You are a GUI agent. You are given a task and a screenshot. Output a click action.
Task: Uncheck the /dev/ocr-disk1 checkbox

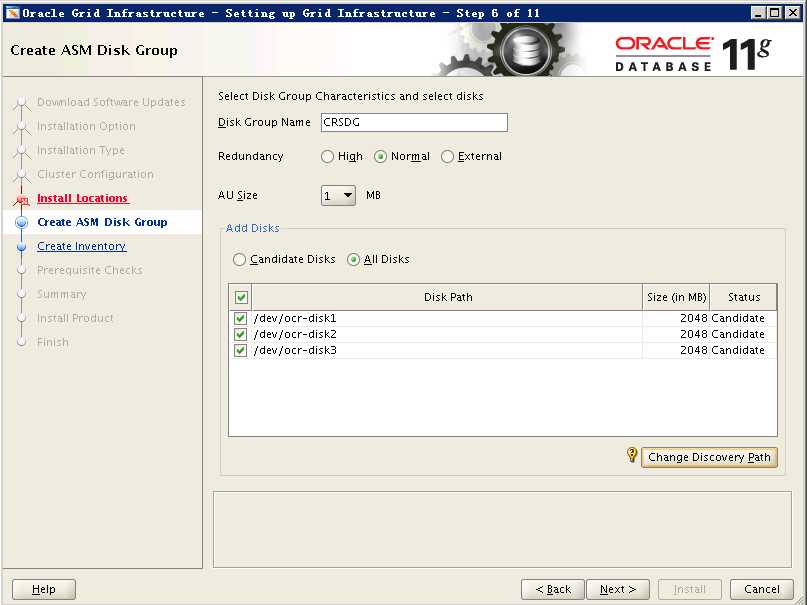(240, 318)
